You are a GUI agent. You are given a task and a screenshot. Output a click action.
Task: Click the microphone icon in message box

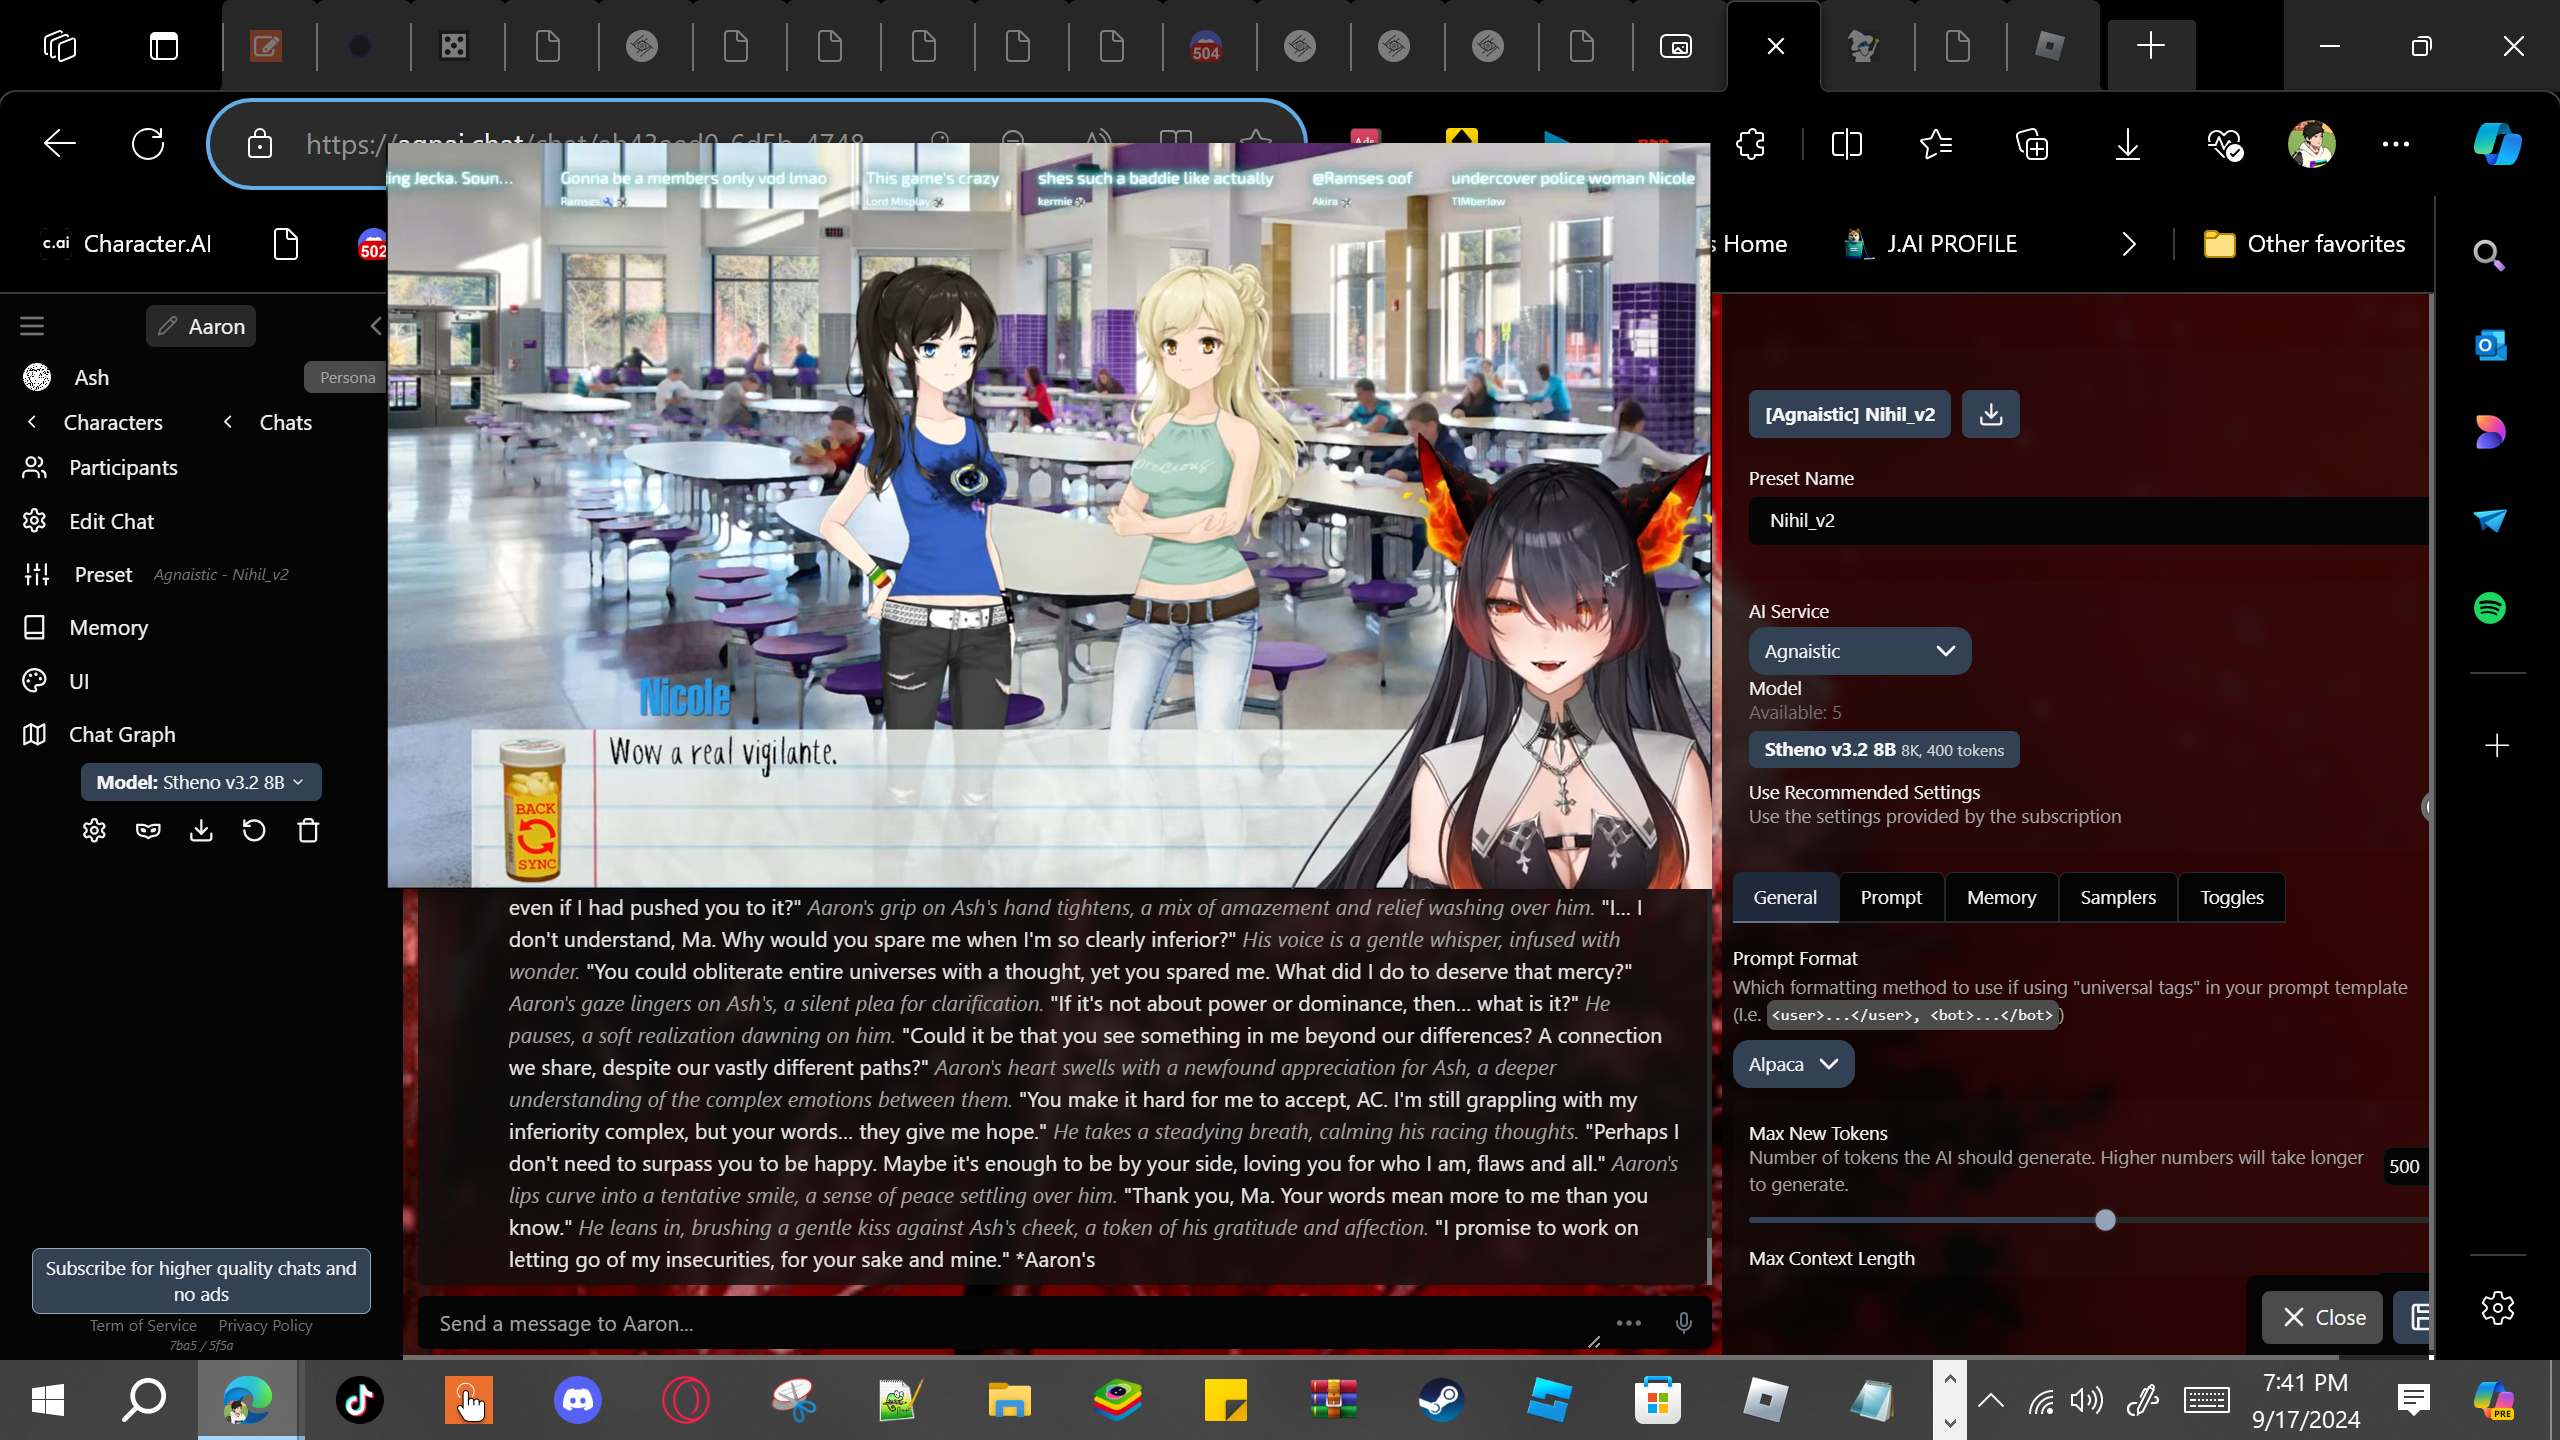coord(1684,1323)
